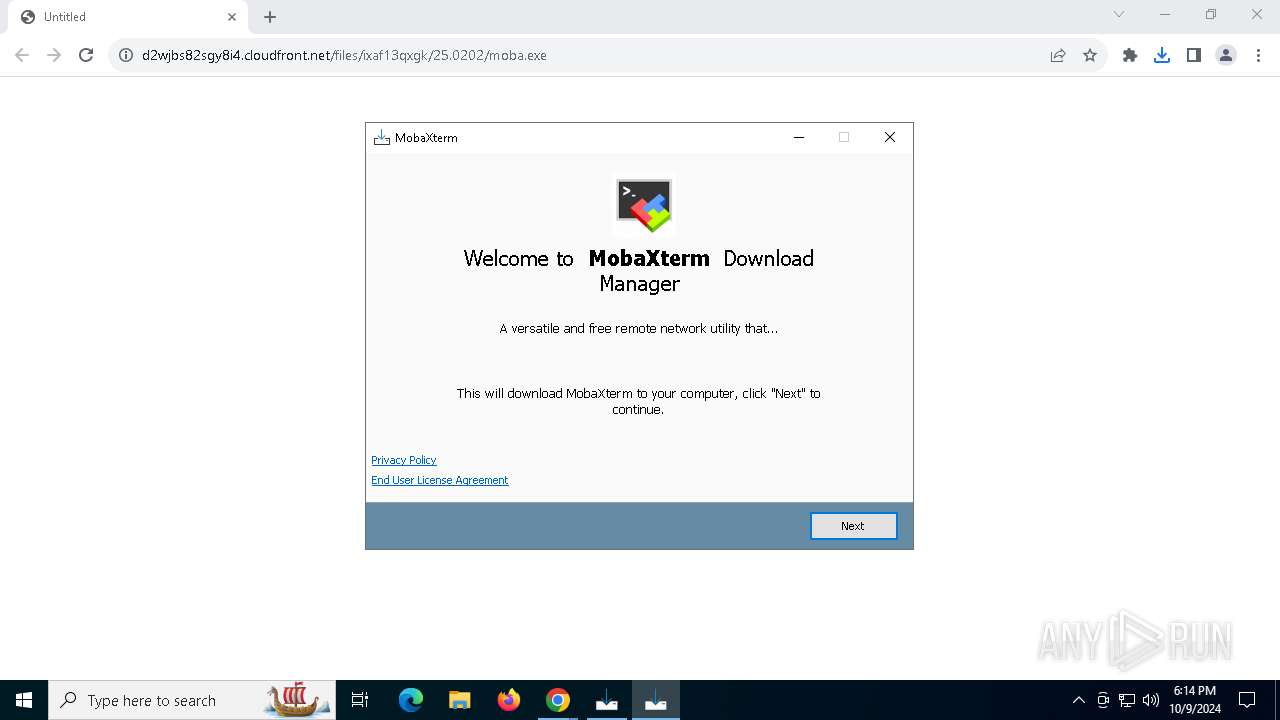Minimize the MobaXterm installer window

(x=799, y=137)
